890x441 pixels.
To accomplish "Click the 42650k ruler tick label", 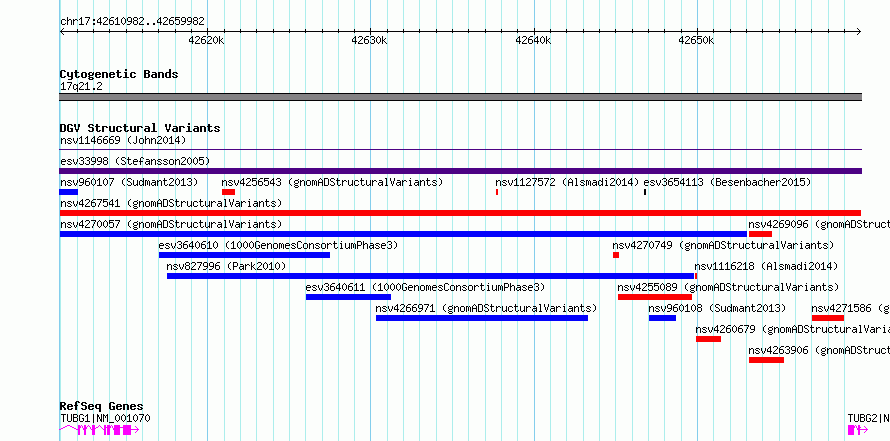I will tap(696, 40).
